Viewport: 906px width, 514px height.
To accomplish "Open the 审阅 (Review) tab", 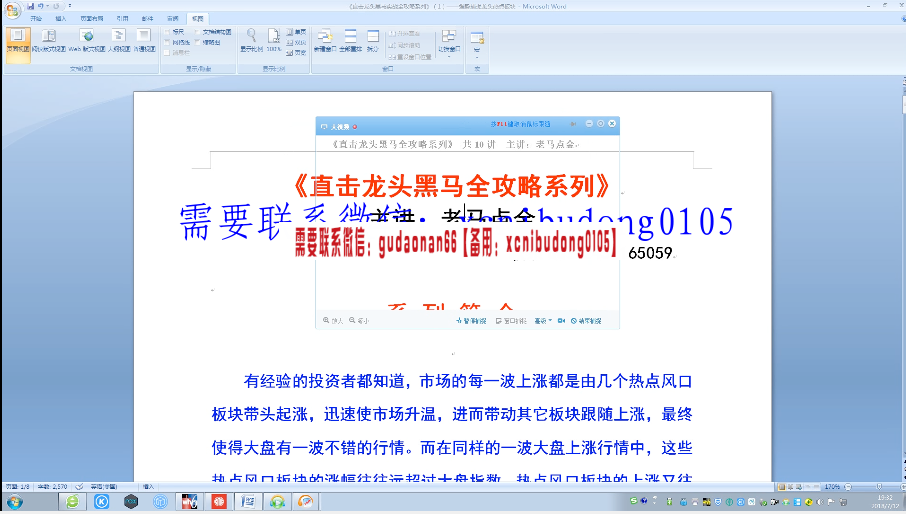I will click(x=173, y=18).
